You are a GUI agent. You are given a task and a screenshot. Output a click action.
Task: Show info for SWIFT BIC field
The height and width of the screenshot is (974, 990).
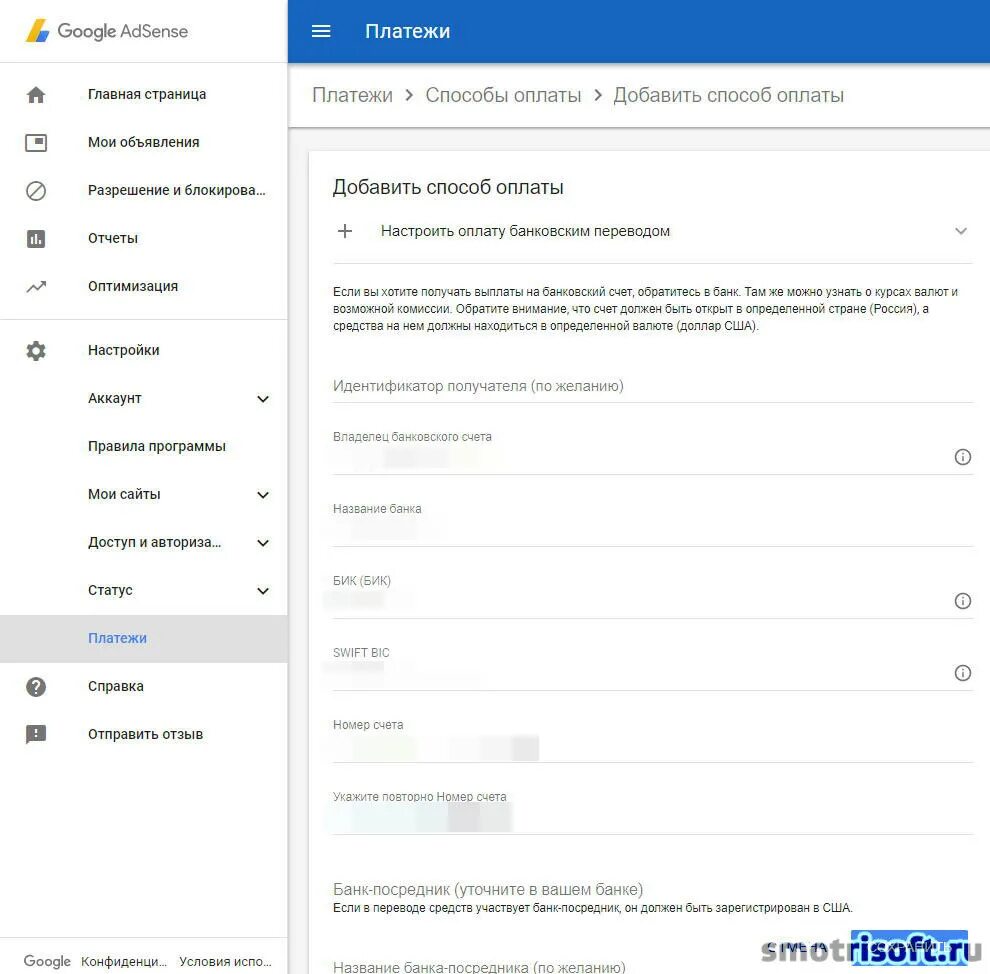tap(962, 672)
